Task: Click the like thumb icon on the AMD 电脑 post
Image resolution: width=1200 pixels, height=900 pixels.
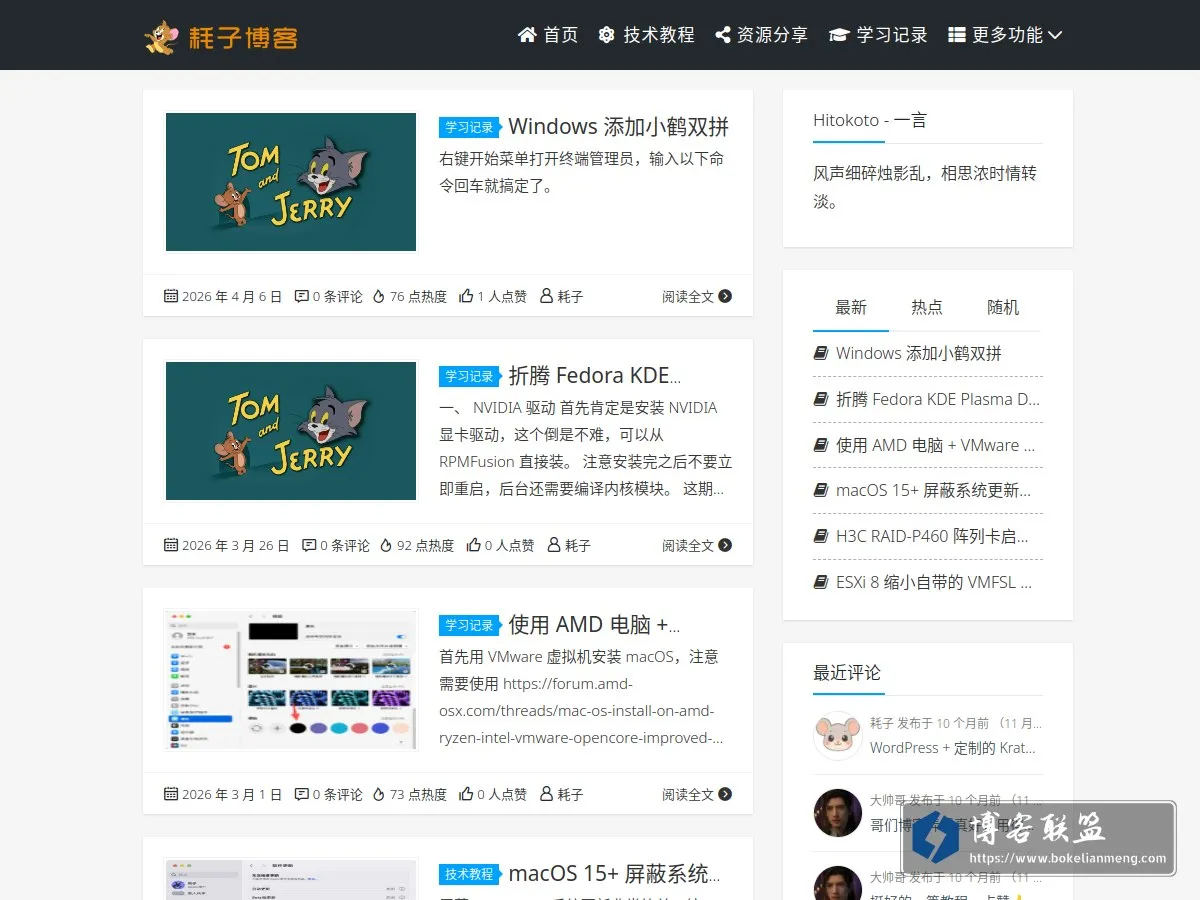Action: 466,794
